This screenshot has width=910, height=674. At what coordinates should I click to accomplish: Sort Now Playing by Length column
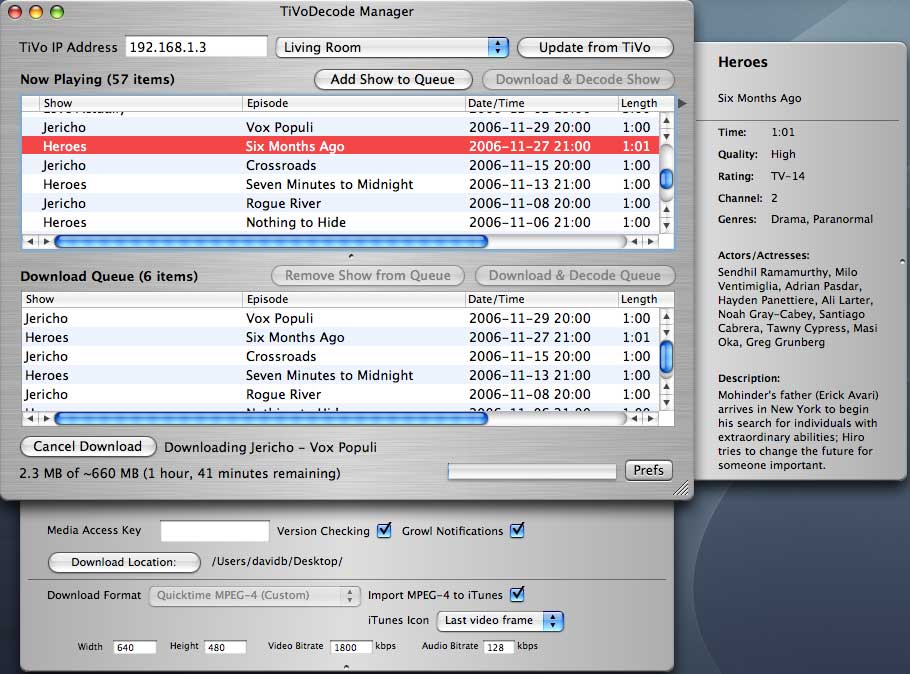[638, 103]
